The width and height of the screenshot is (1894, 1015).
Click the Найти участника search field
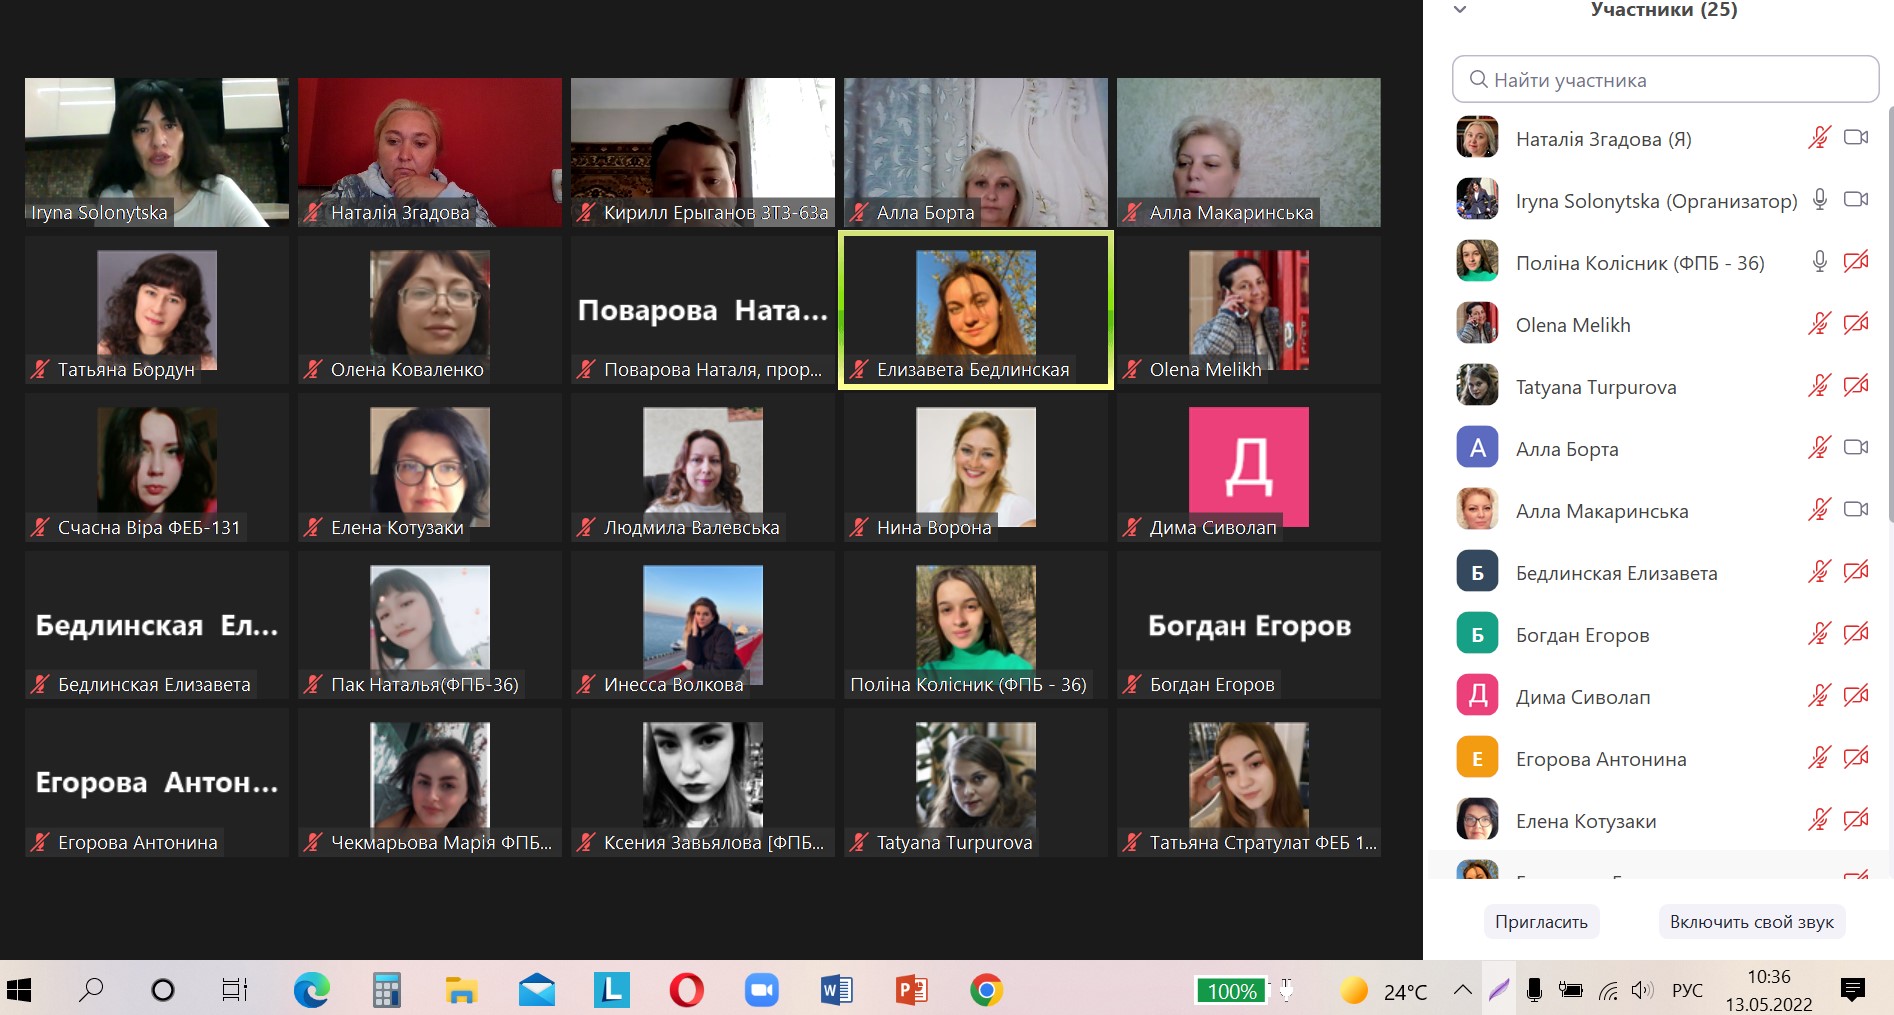coord(1665,80)
